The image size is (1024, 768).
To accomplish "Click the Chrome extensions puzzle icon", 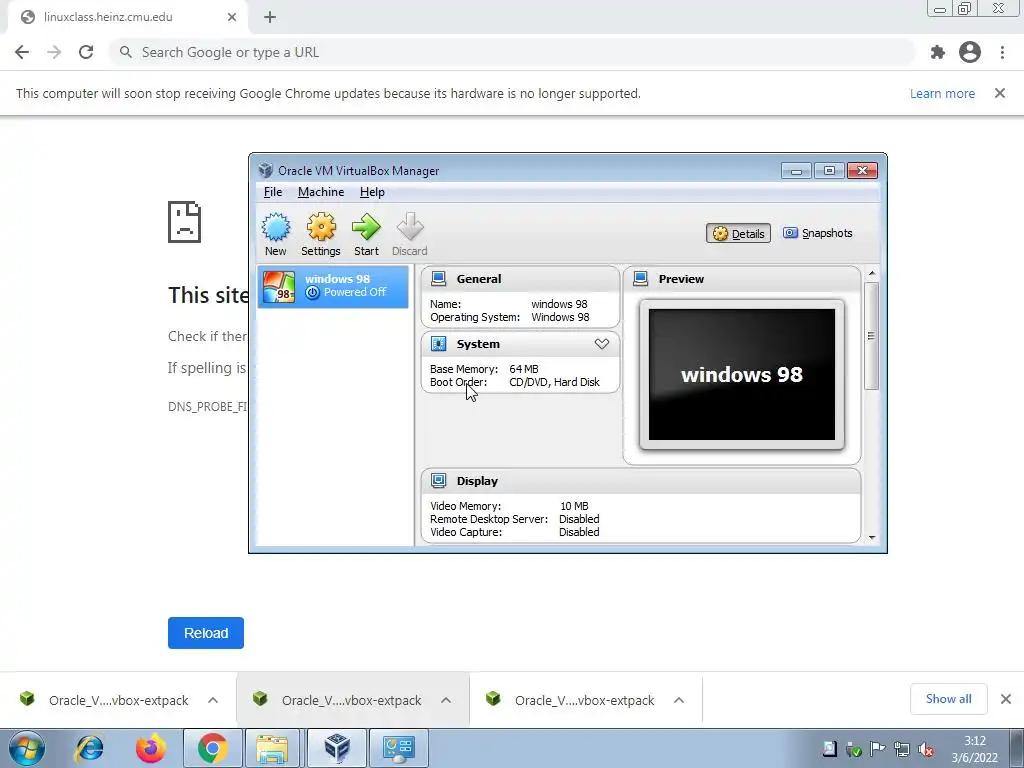I will [x=938, y=52].
